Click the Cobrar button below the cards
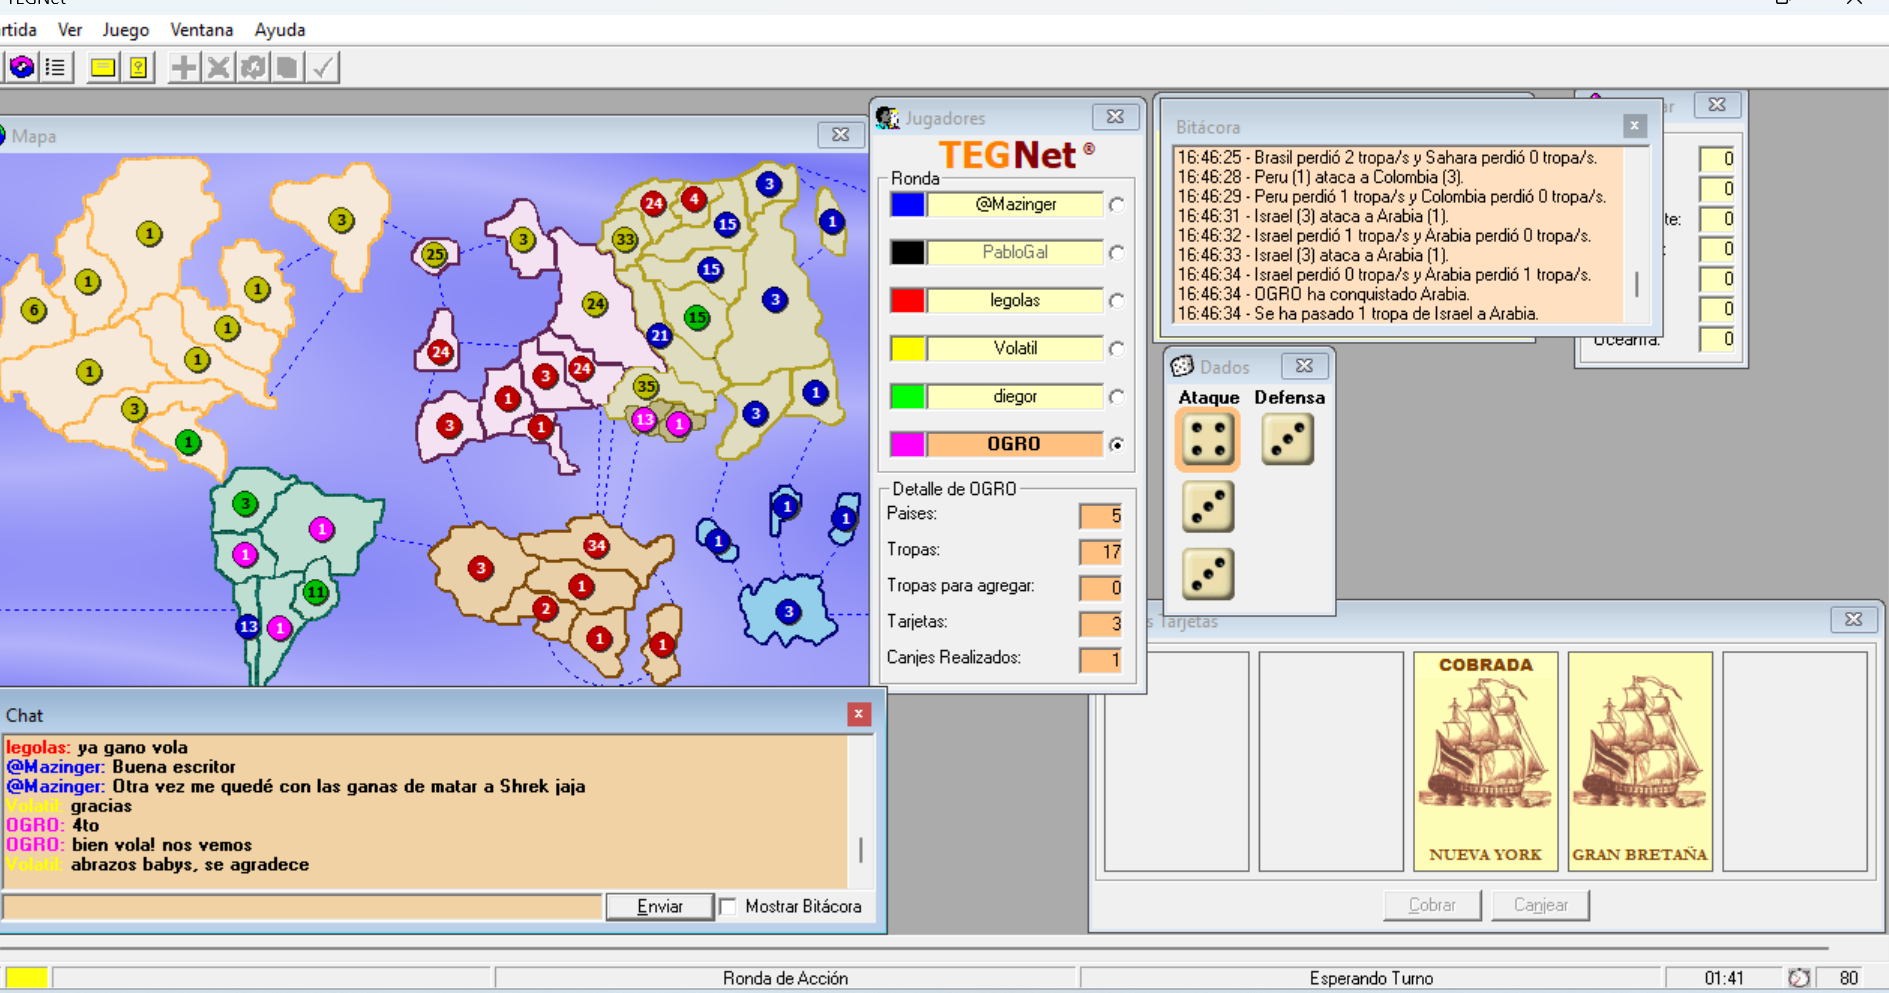 click(1431, 904)
